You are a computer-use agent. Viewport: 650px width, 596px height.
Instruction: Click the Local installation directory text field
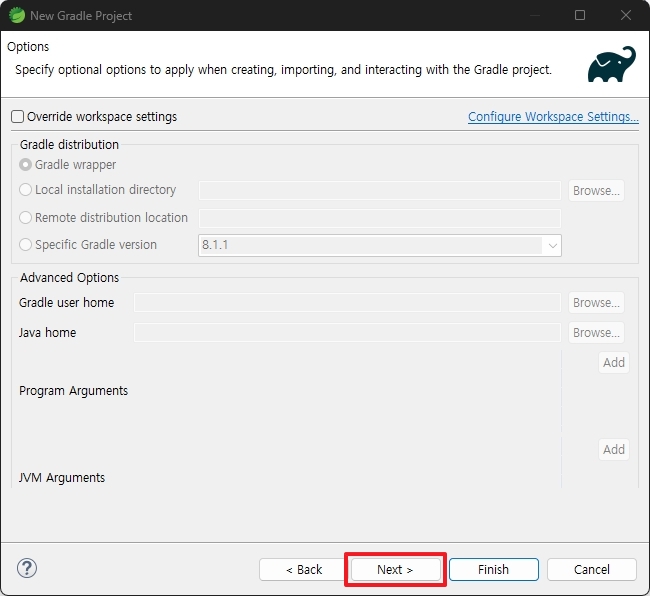[380, 191]
